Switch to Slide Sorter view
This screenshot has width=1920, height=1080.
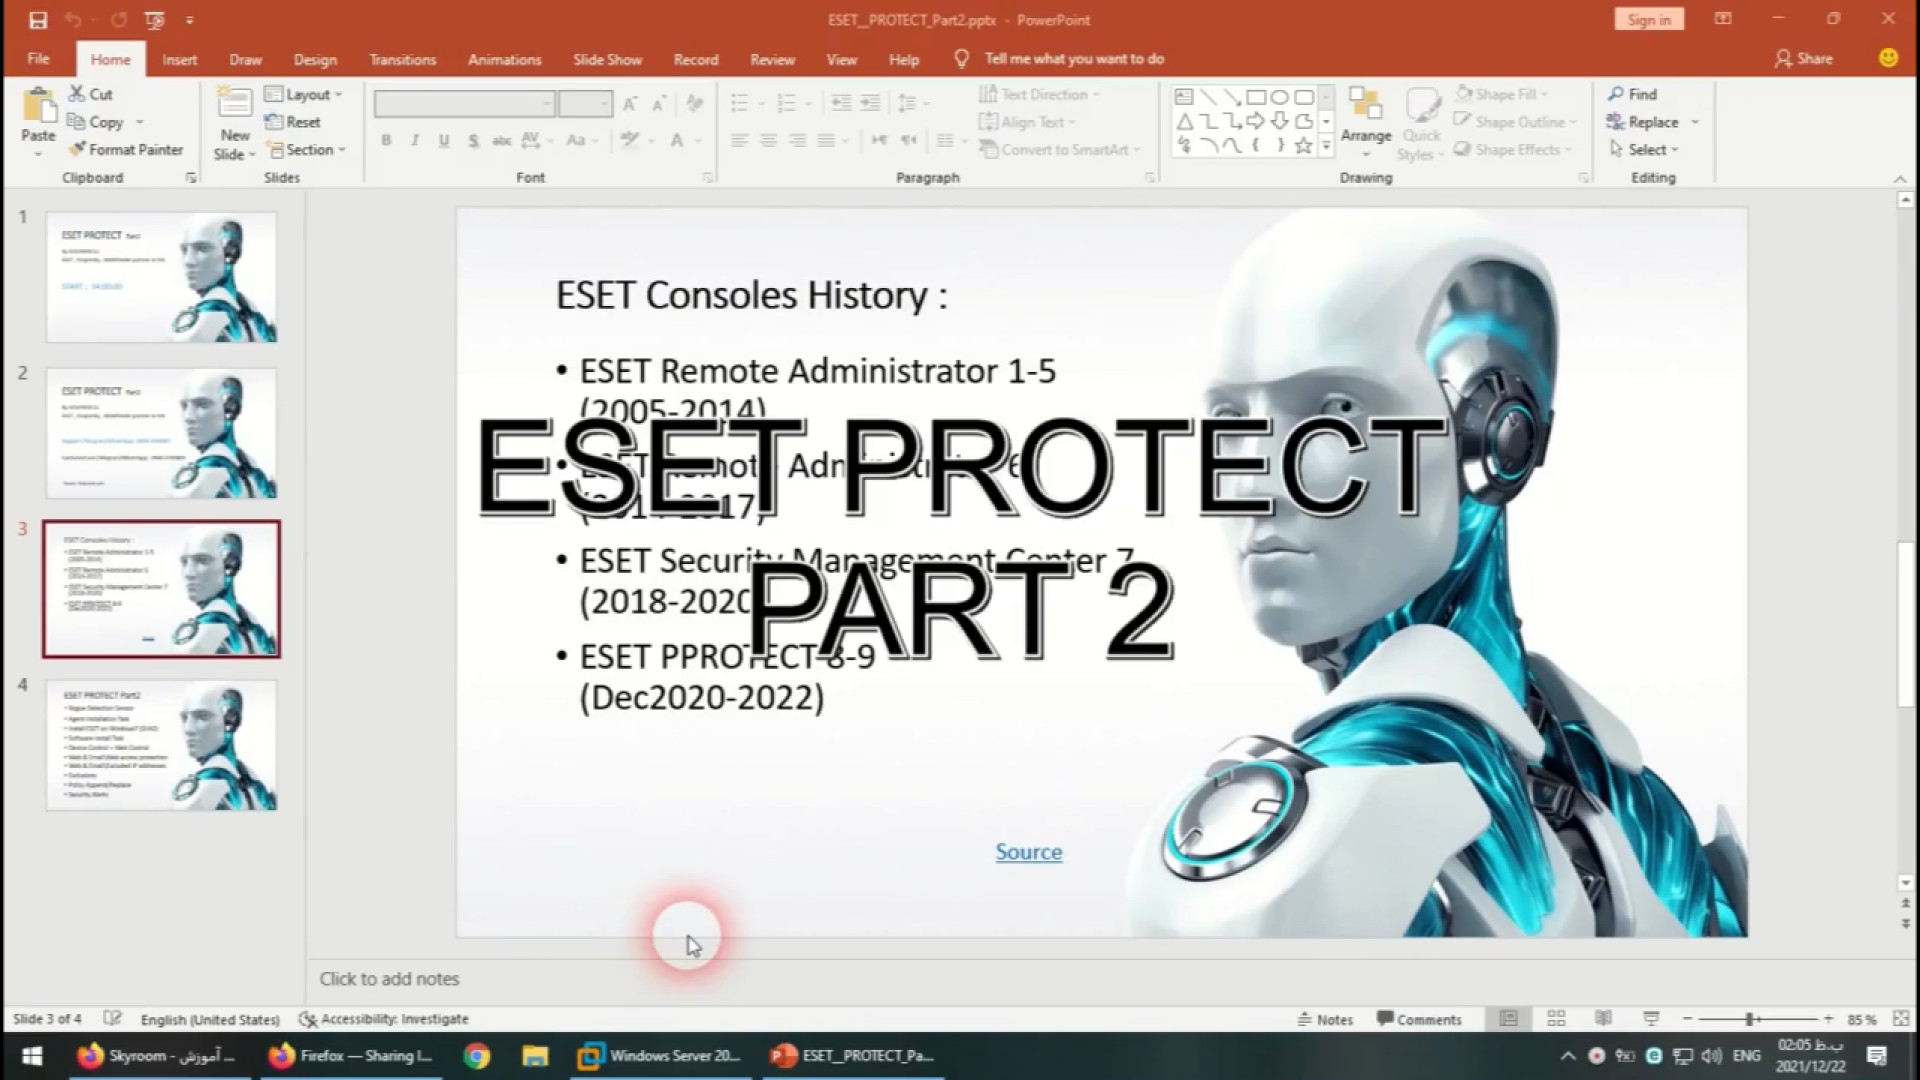point(1556,1019)
